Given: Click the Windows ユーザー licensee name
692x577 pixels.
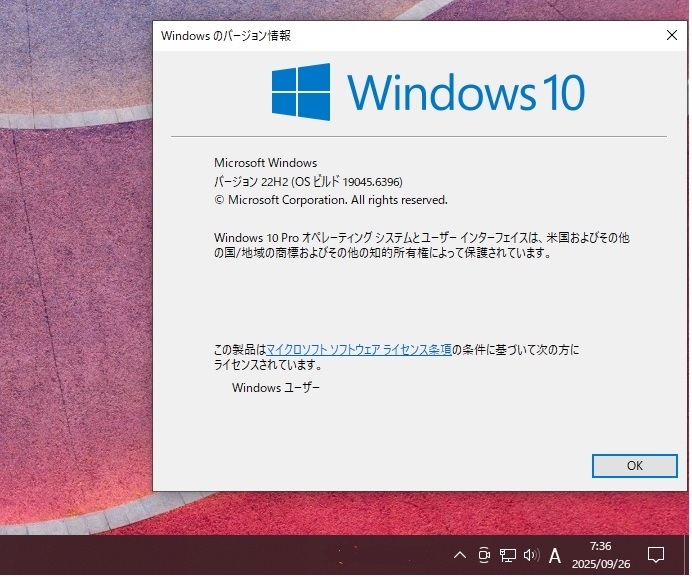Looking at the screenshot, I should [277, 389].
